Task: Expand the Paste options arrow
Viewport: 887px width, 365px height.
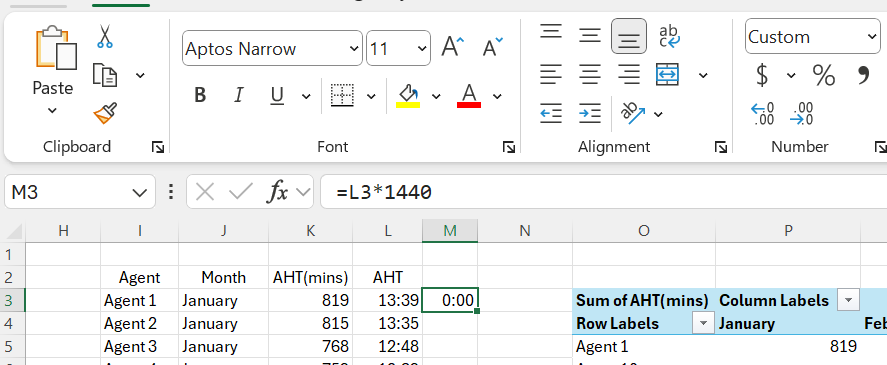Action: 53,110
